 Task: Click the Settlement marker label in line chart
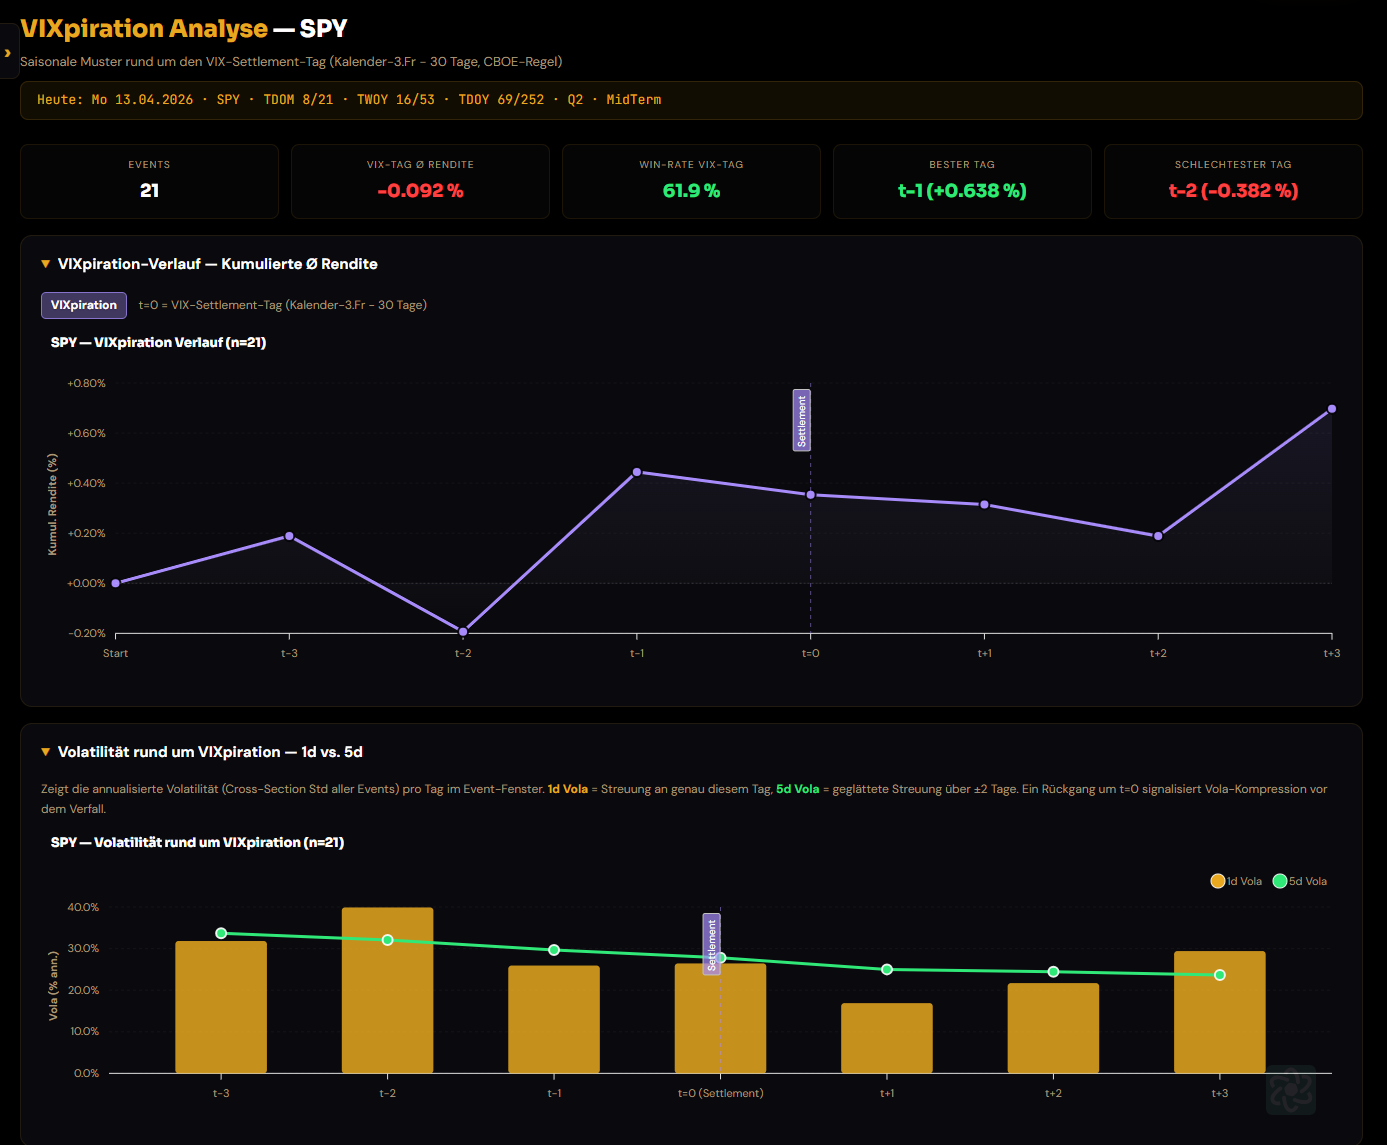(802, 420)
